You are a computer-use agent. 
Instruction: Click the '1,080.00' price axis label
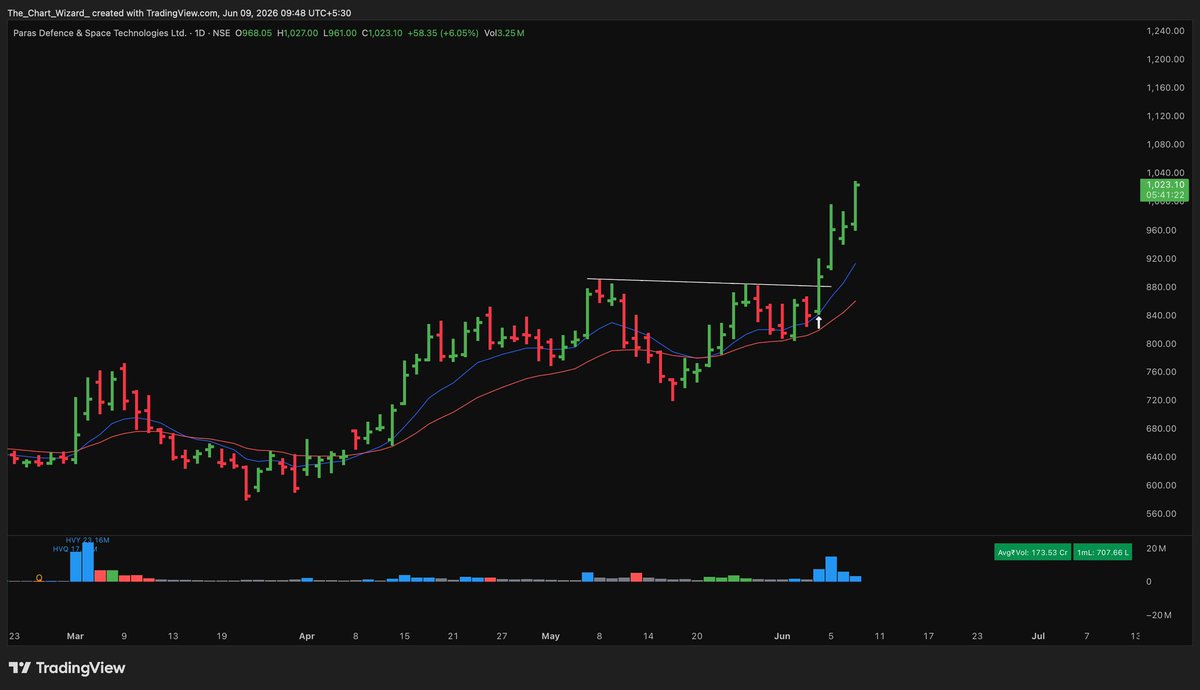coord(1164,145)
